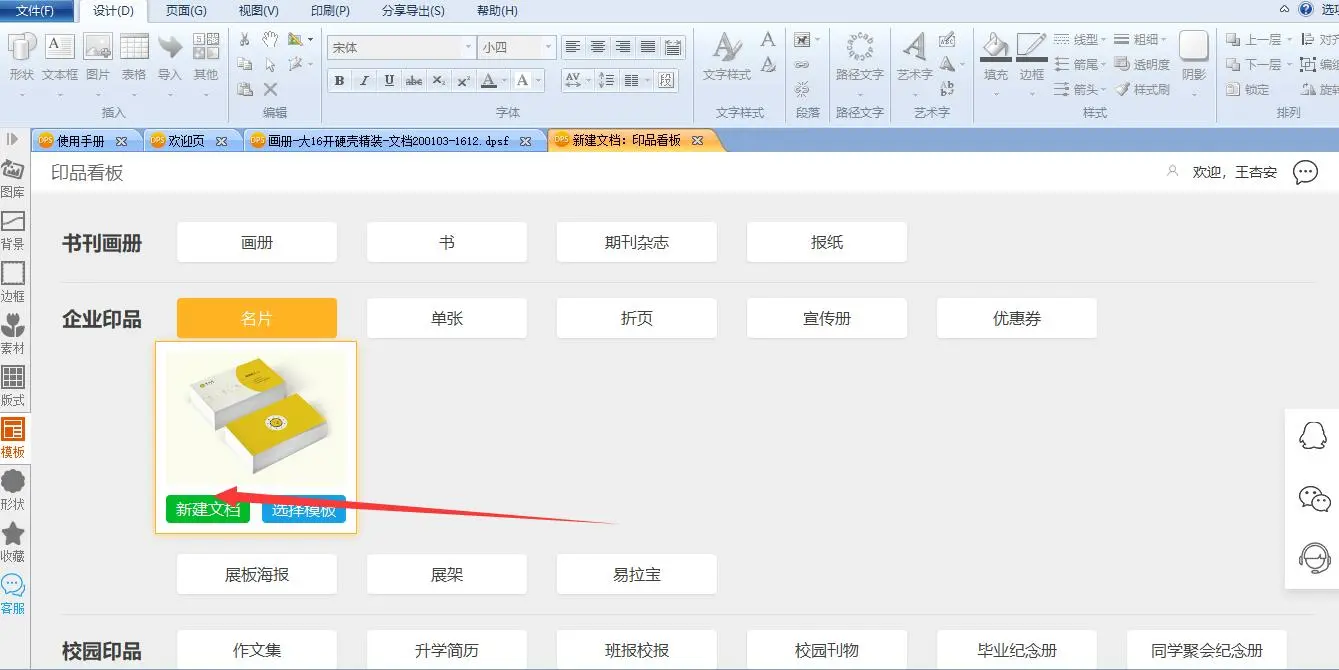Open the 背景 background sidebar panel
This screenshot has width=1339, height=670.
pyautogui.click(x=13, y=229)
